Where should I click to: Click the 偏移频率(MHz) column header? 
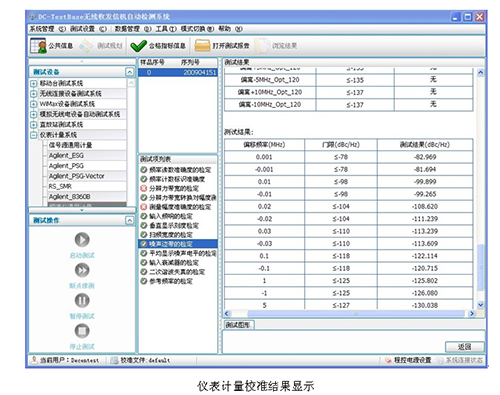click(x=264, y=145)
